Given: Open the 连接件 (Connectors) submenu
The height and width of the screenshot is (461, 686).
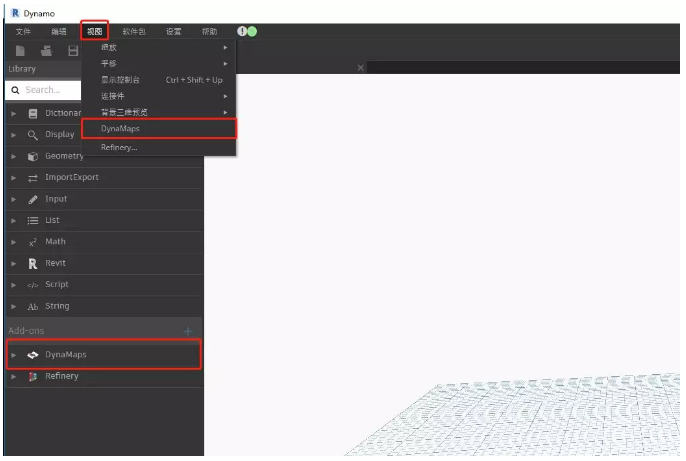Looking at the screenshot, I should 159,96.
